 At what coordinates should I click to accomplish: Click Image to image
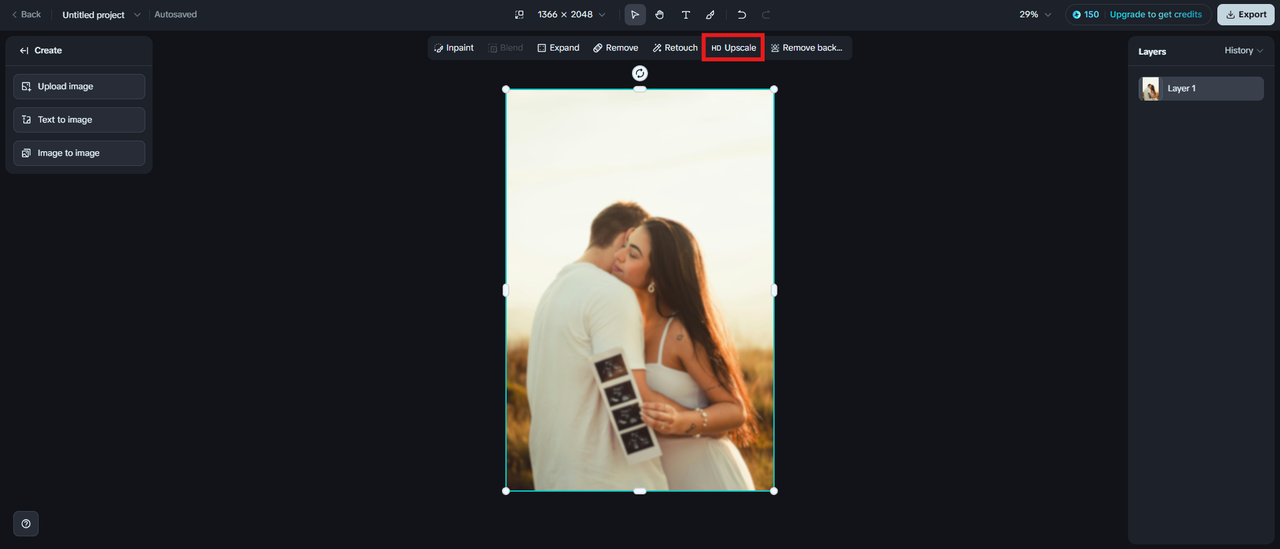79,153
